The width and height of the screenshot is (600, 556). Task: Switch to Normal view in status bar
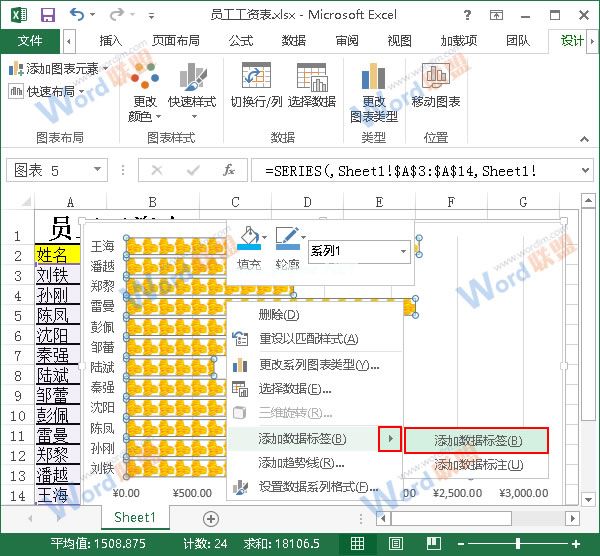pyautogui.click(x=357, y=543)
